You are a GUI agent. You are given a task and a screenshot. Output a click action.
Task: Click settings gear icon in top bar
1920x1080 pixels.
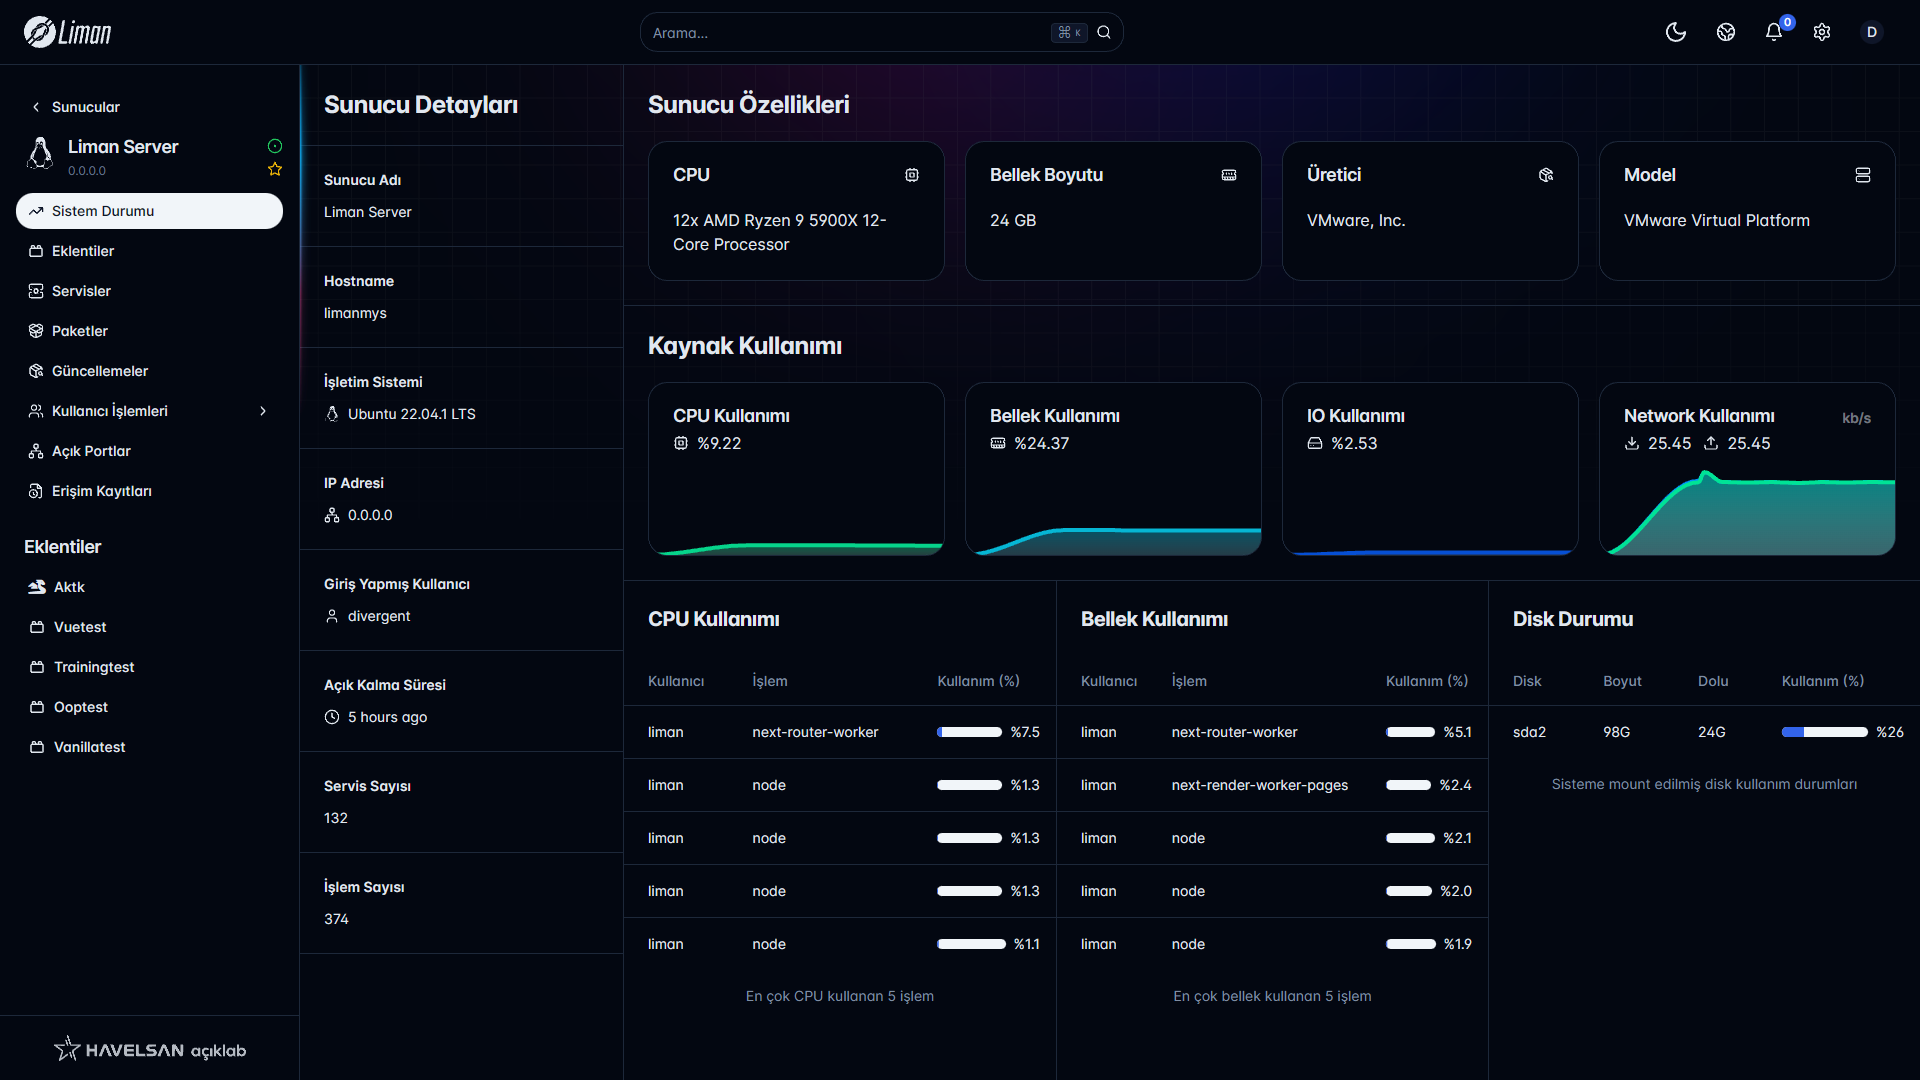coord(1822,32)
